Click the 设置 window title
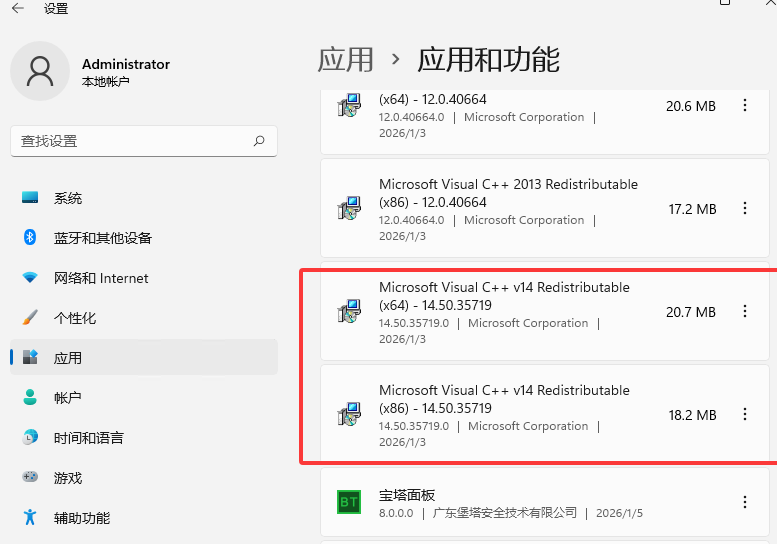 tap(56, 8)
